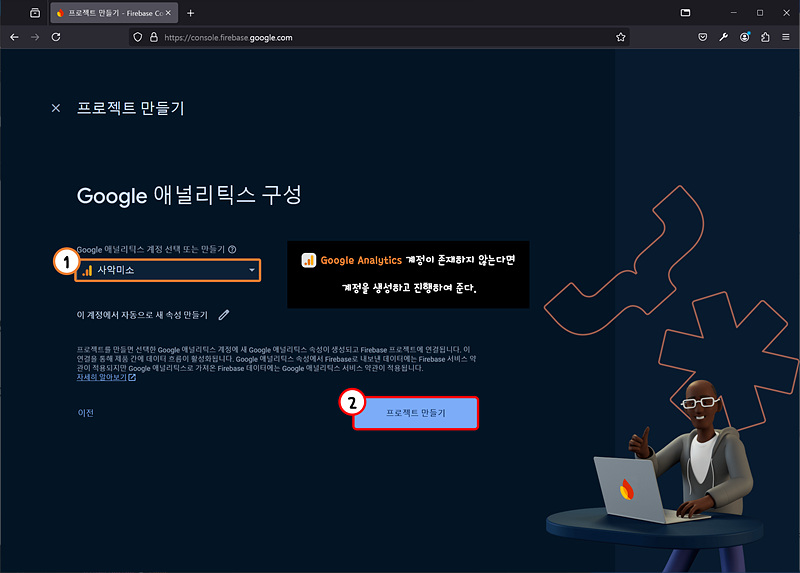Click the text 이 계정에서 자동으로 새 속성 만들기

142,315
